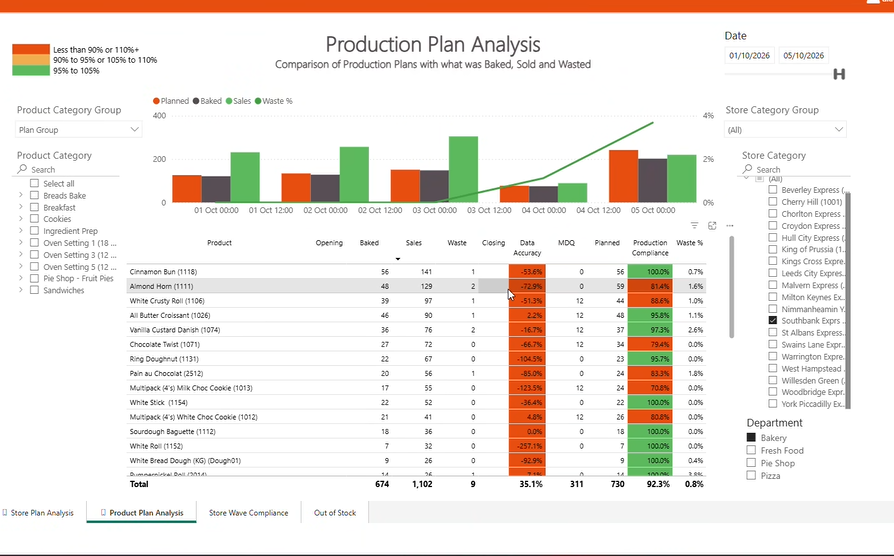Click the Store Plan Analysis tab icon
Viewport: 894px width, 556px height.
click(5, 513)
